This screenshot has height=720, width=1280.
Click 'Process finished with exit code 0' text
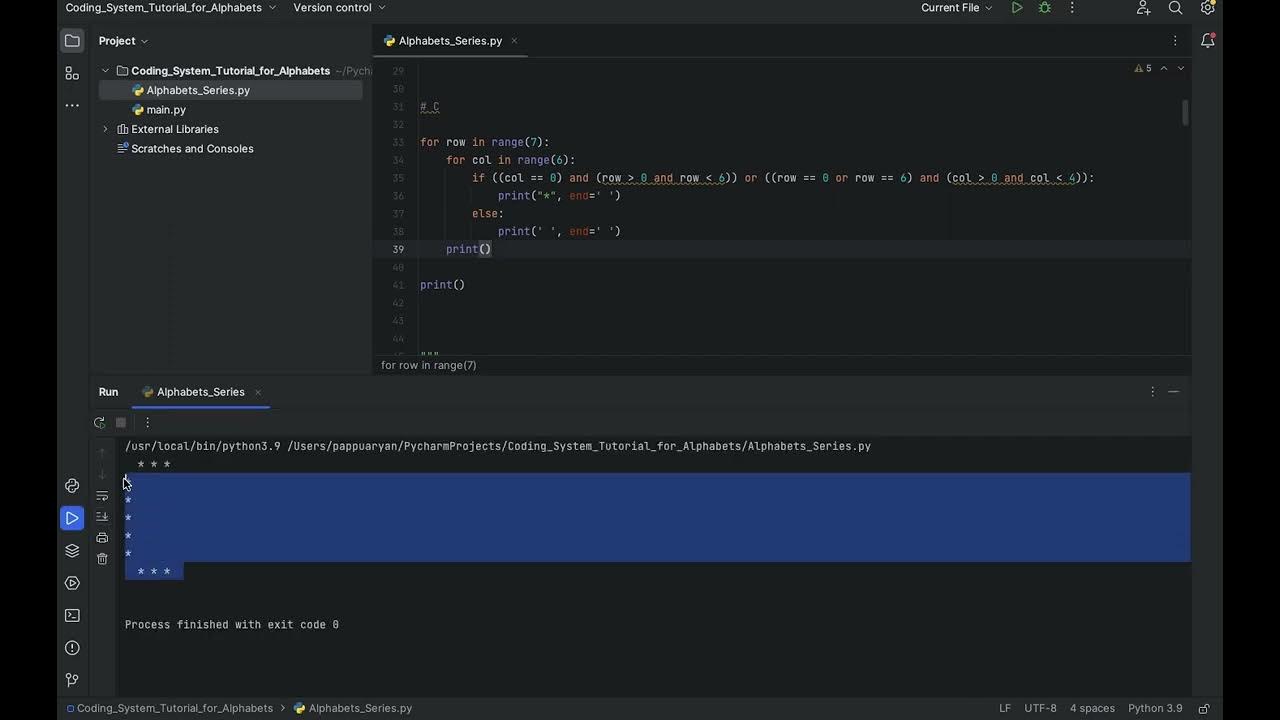(232, 625)
